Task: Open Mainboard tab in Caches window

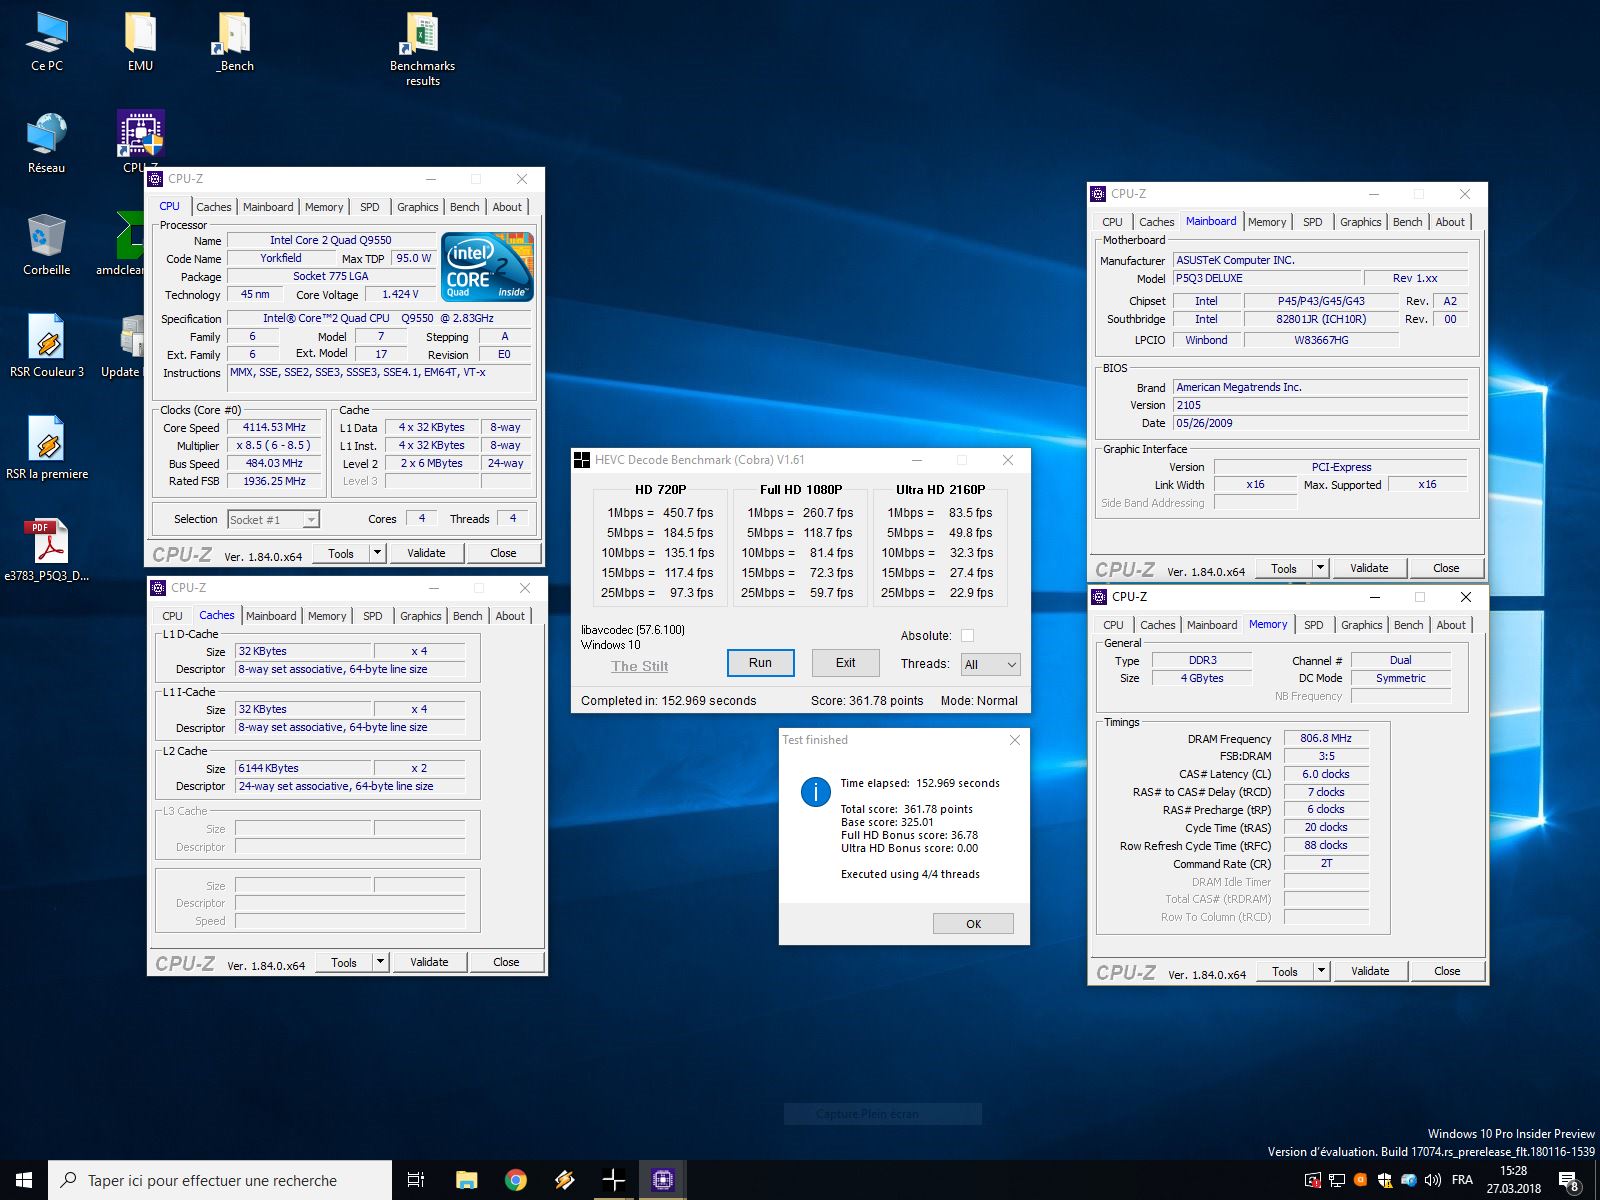Action: click(271, 616)
